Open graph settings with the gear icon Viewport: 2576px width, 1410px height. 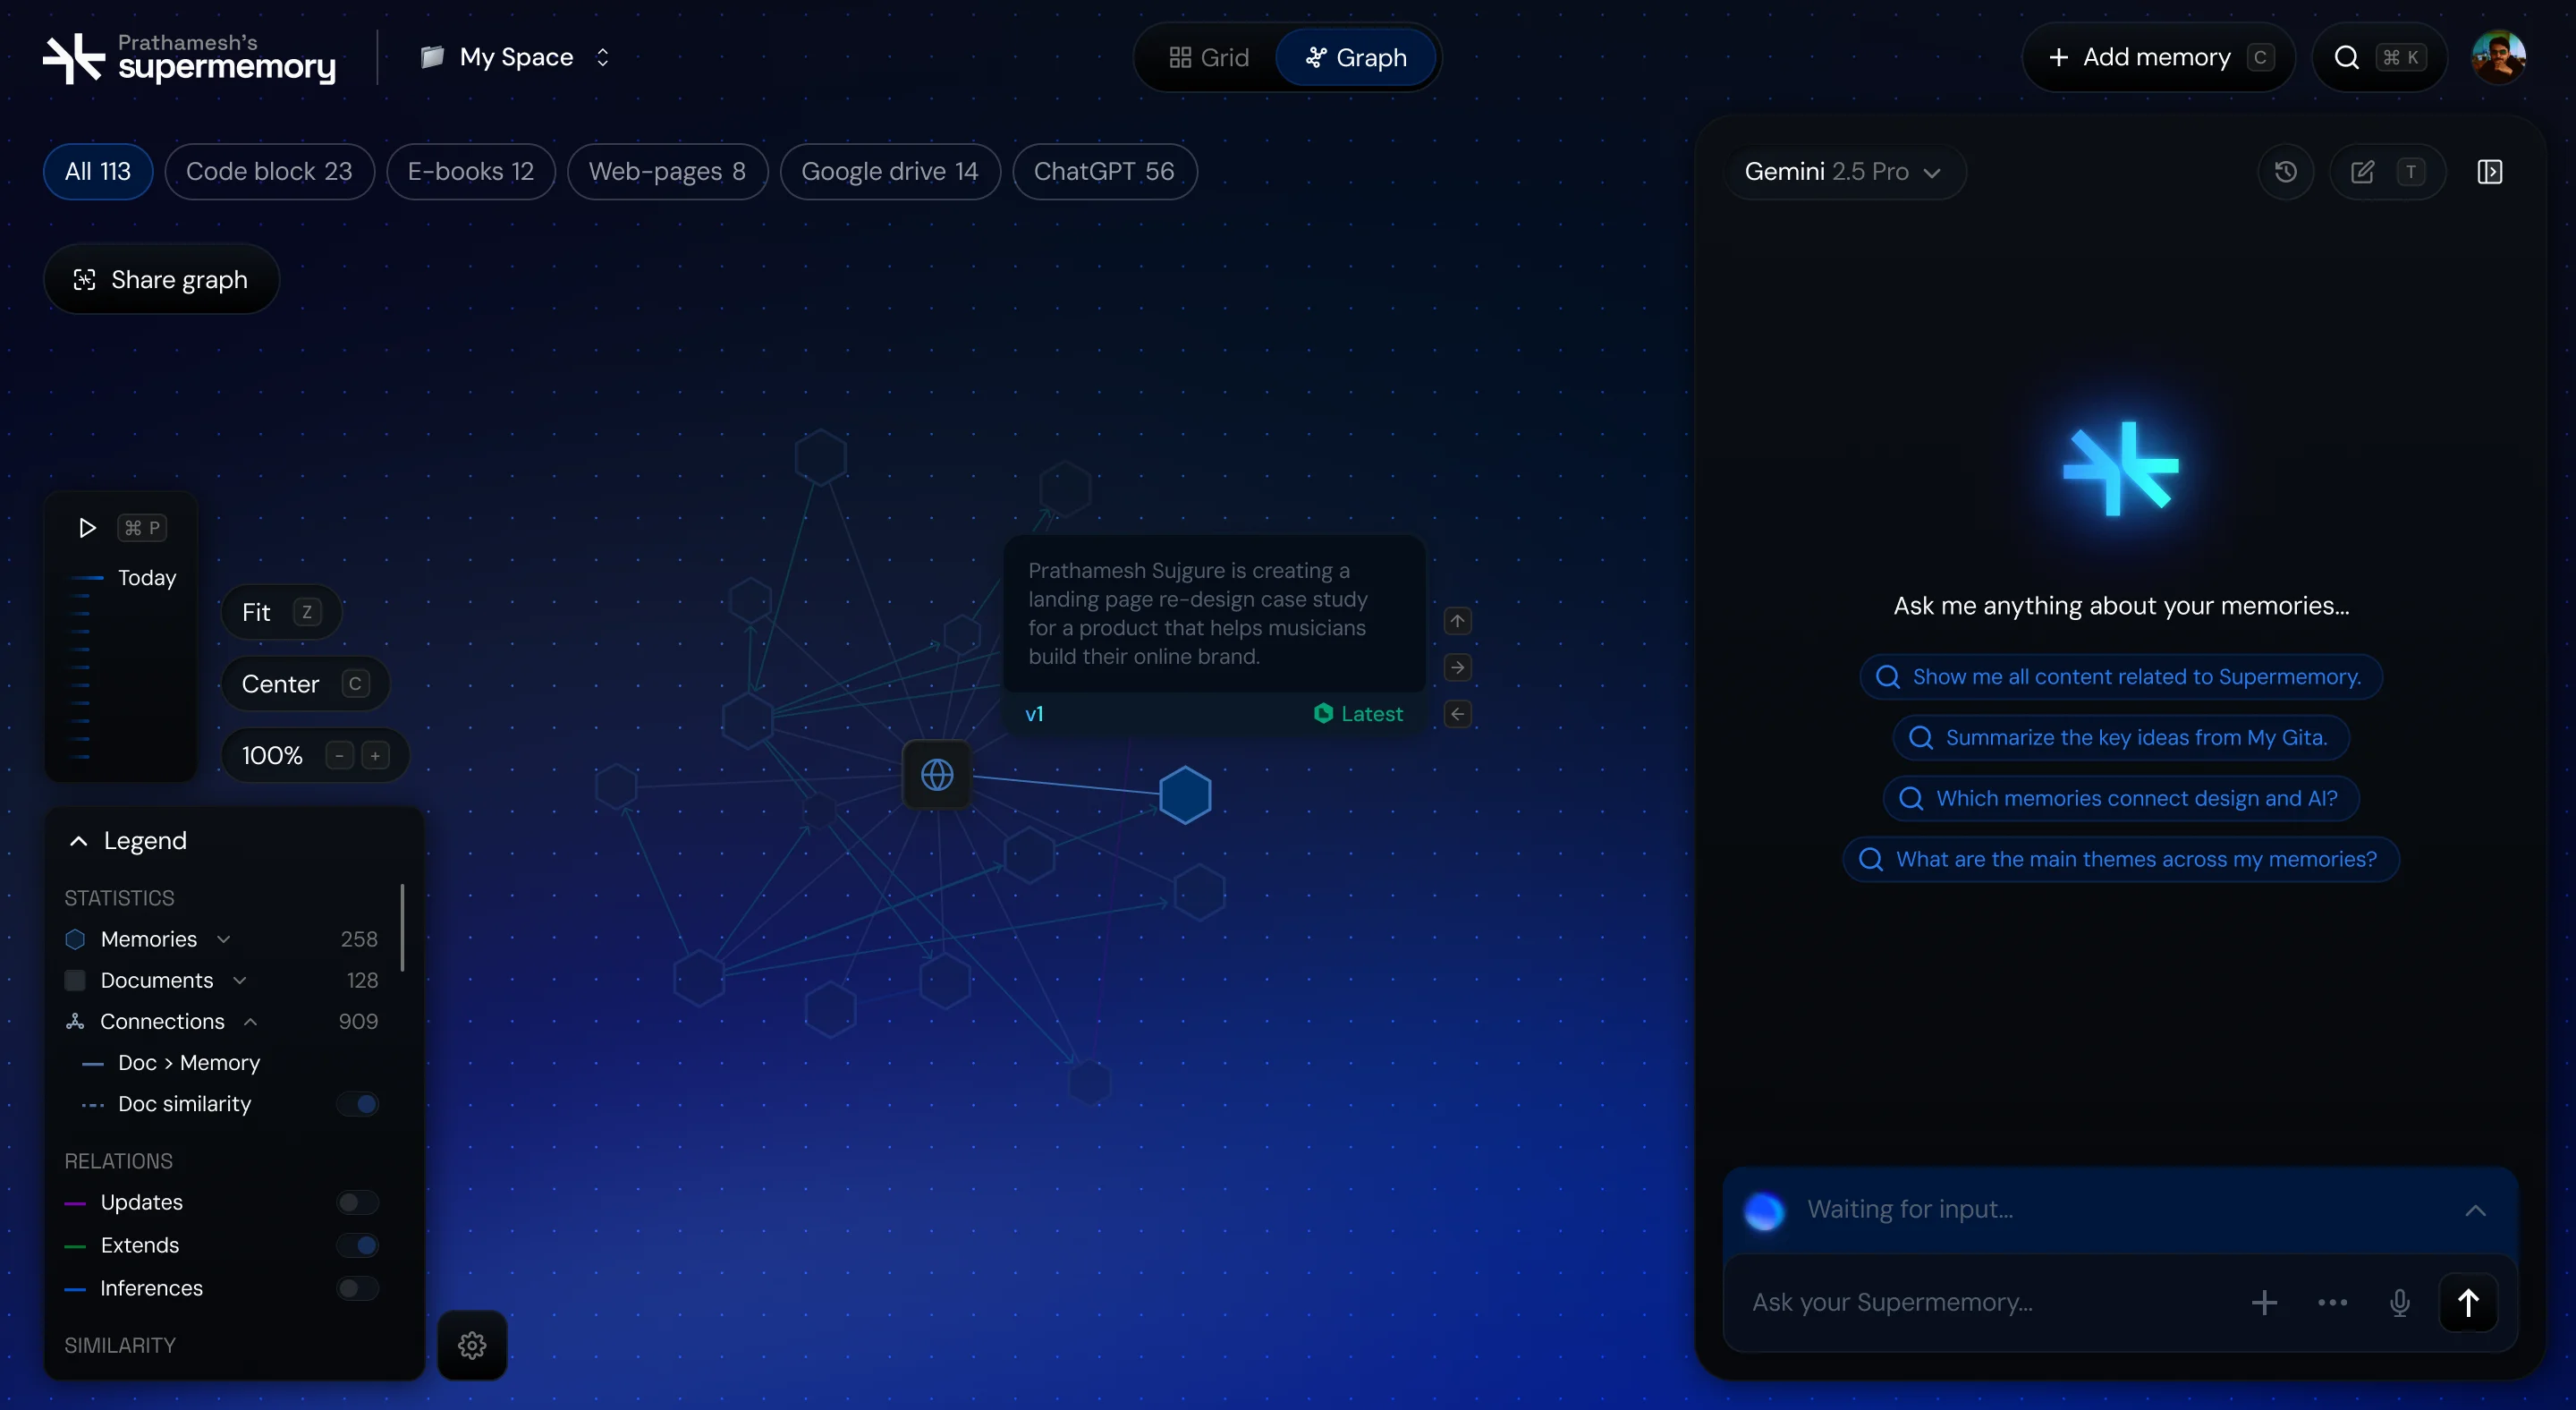[472, 1344]
